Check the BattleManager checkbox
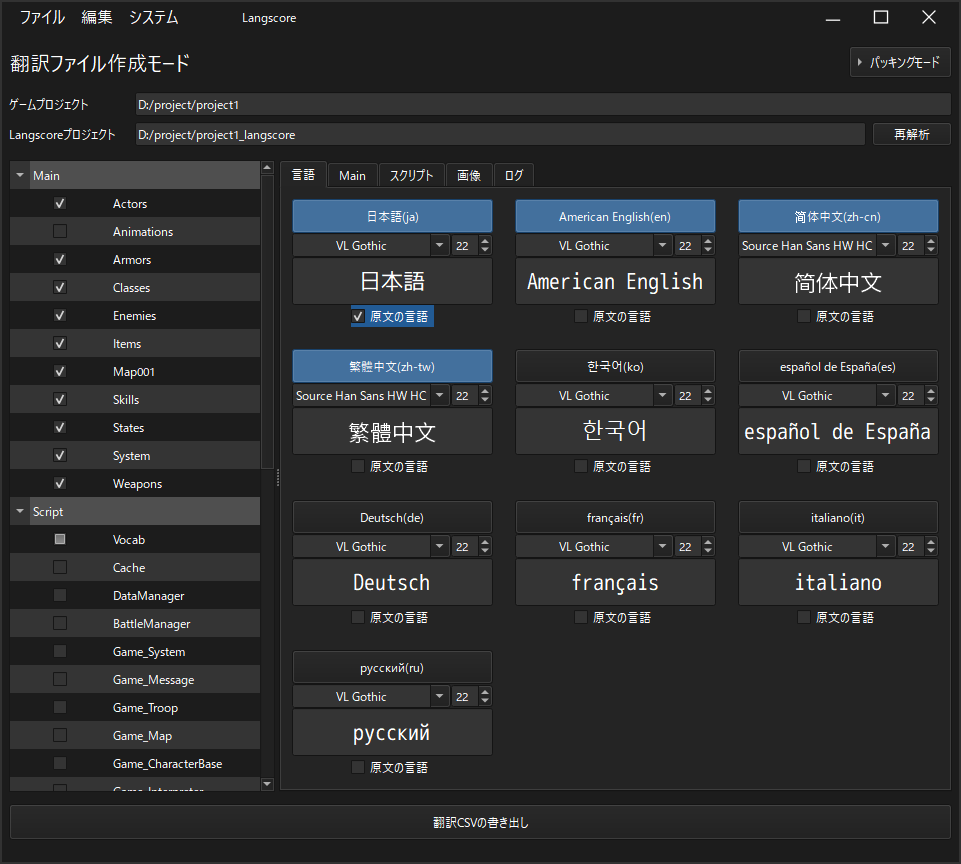 click(x=60, y=623)
